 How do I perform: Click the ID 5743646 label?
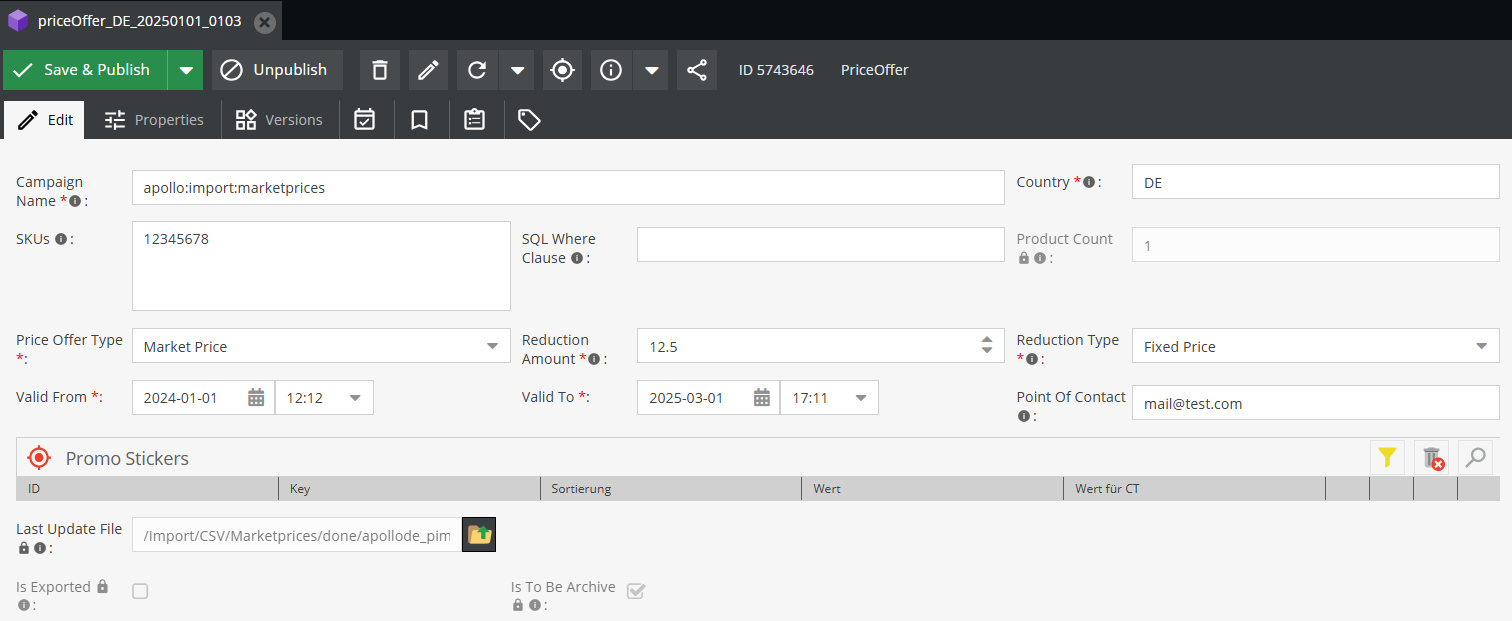coord(776,70)
